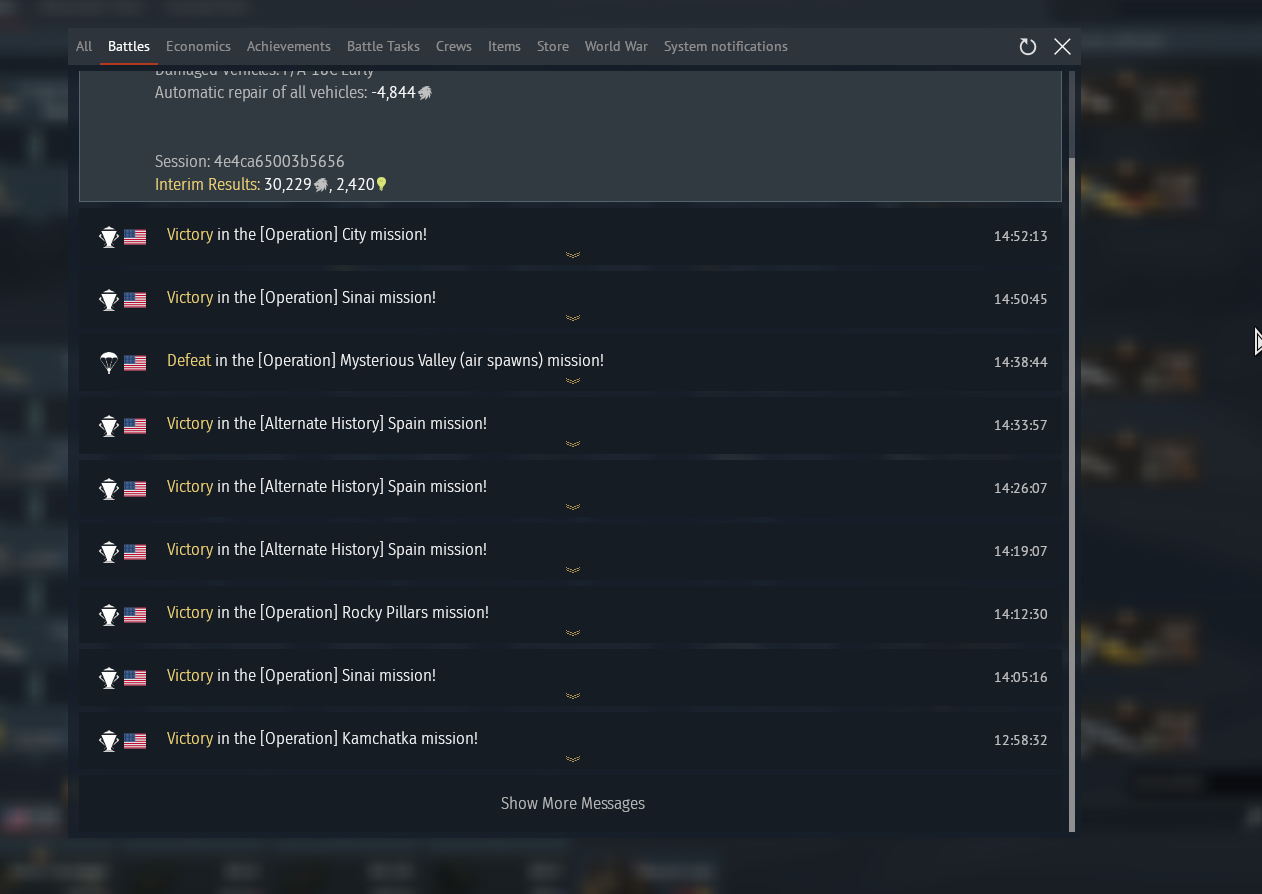Screen dimensions: 1262x894
Task: Open the System notifications tab
Action: point(726,46)
